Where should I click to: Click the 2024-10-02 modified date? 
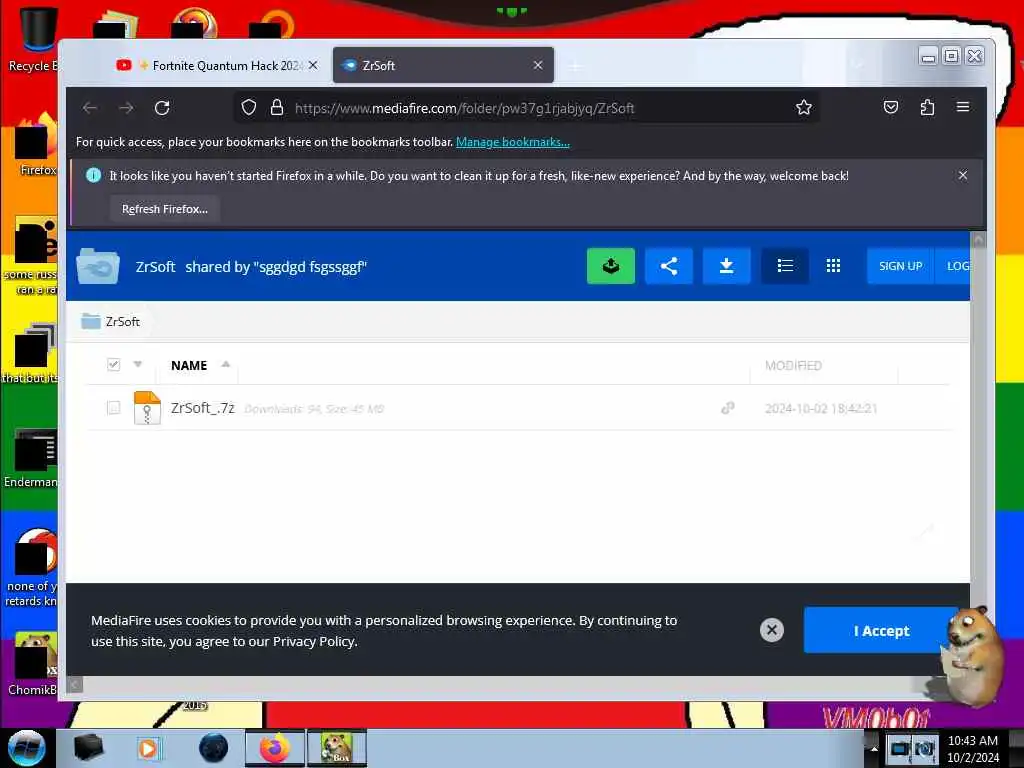pyautogui.click(x=821, y=408)
